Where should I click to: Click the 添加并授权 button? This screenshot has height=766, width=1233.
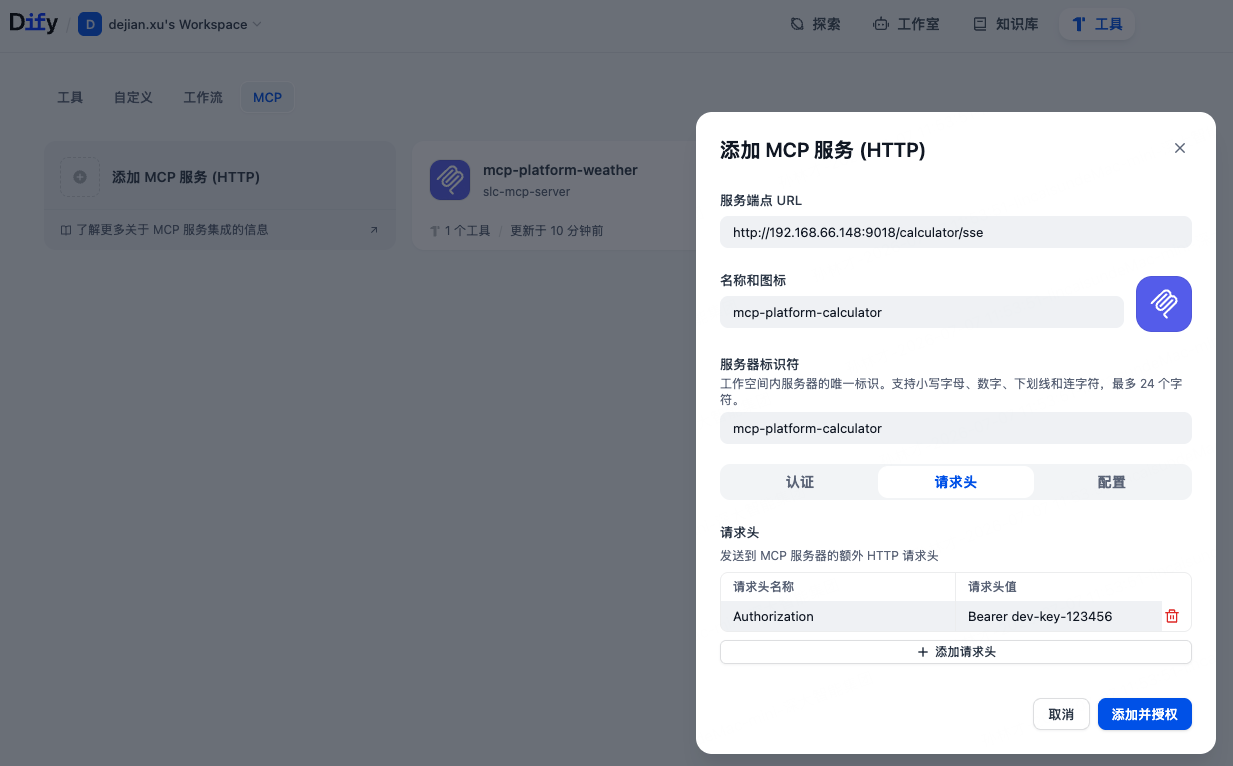click(x=1145, y=714)
